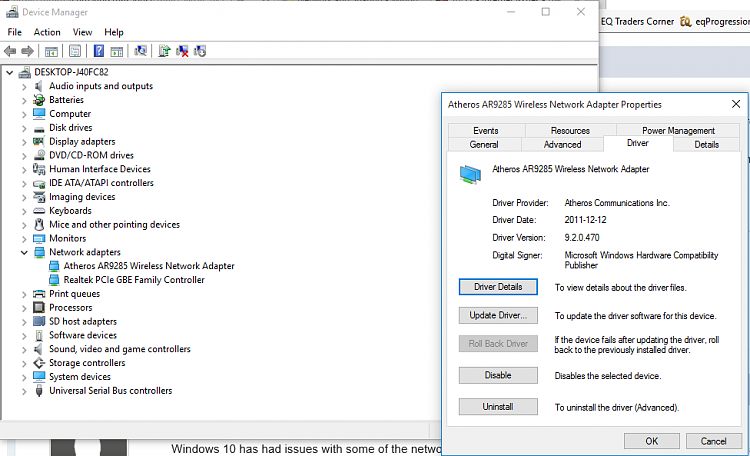Viewport: 750px width, 456px height.
Task: Switch to the Details tab
Action: [706, 145]
